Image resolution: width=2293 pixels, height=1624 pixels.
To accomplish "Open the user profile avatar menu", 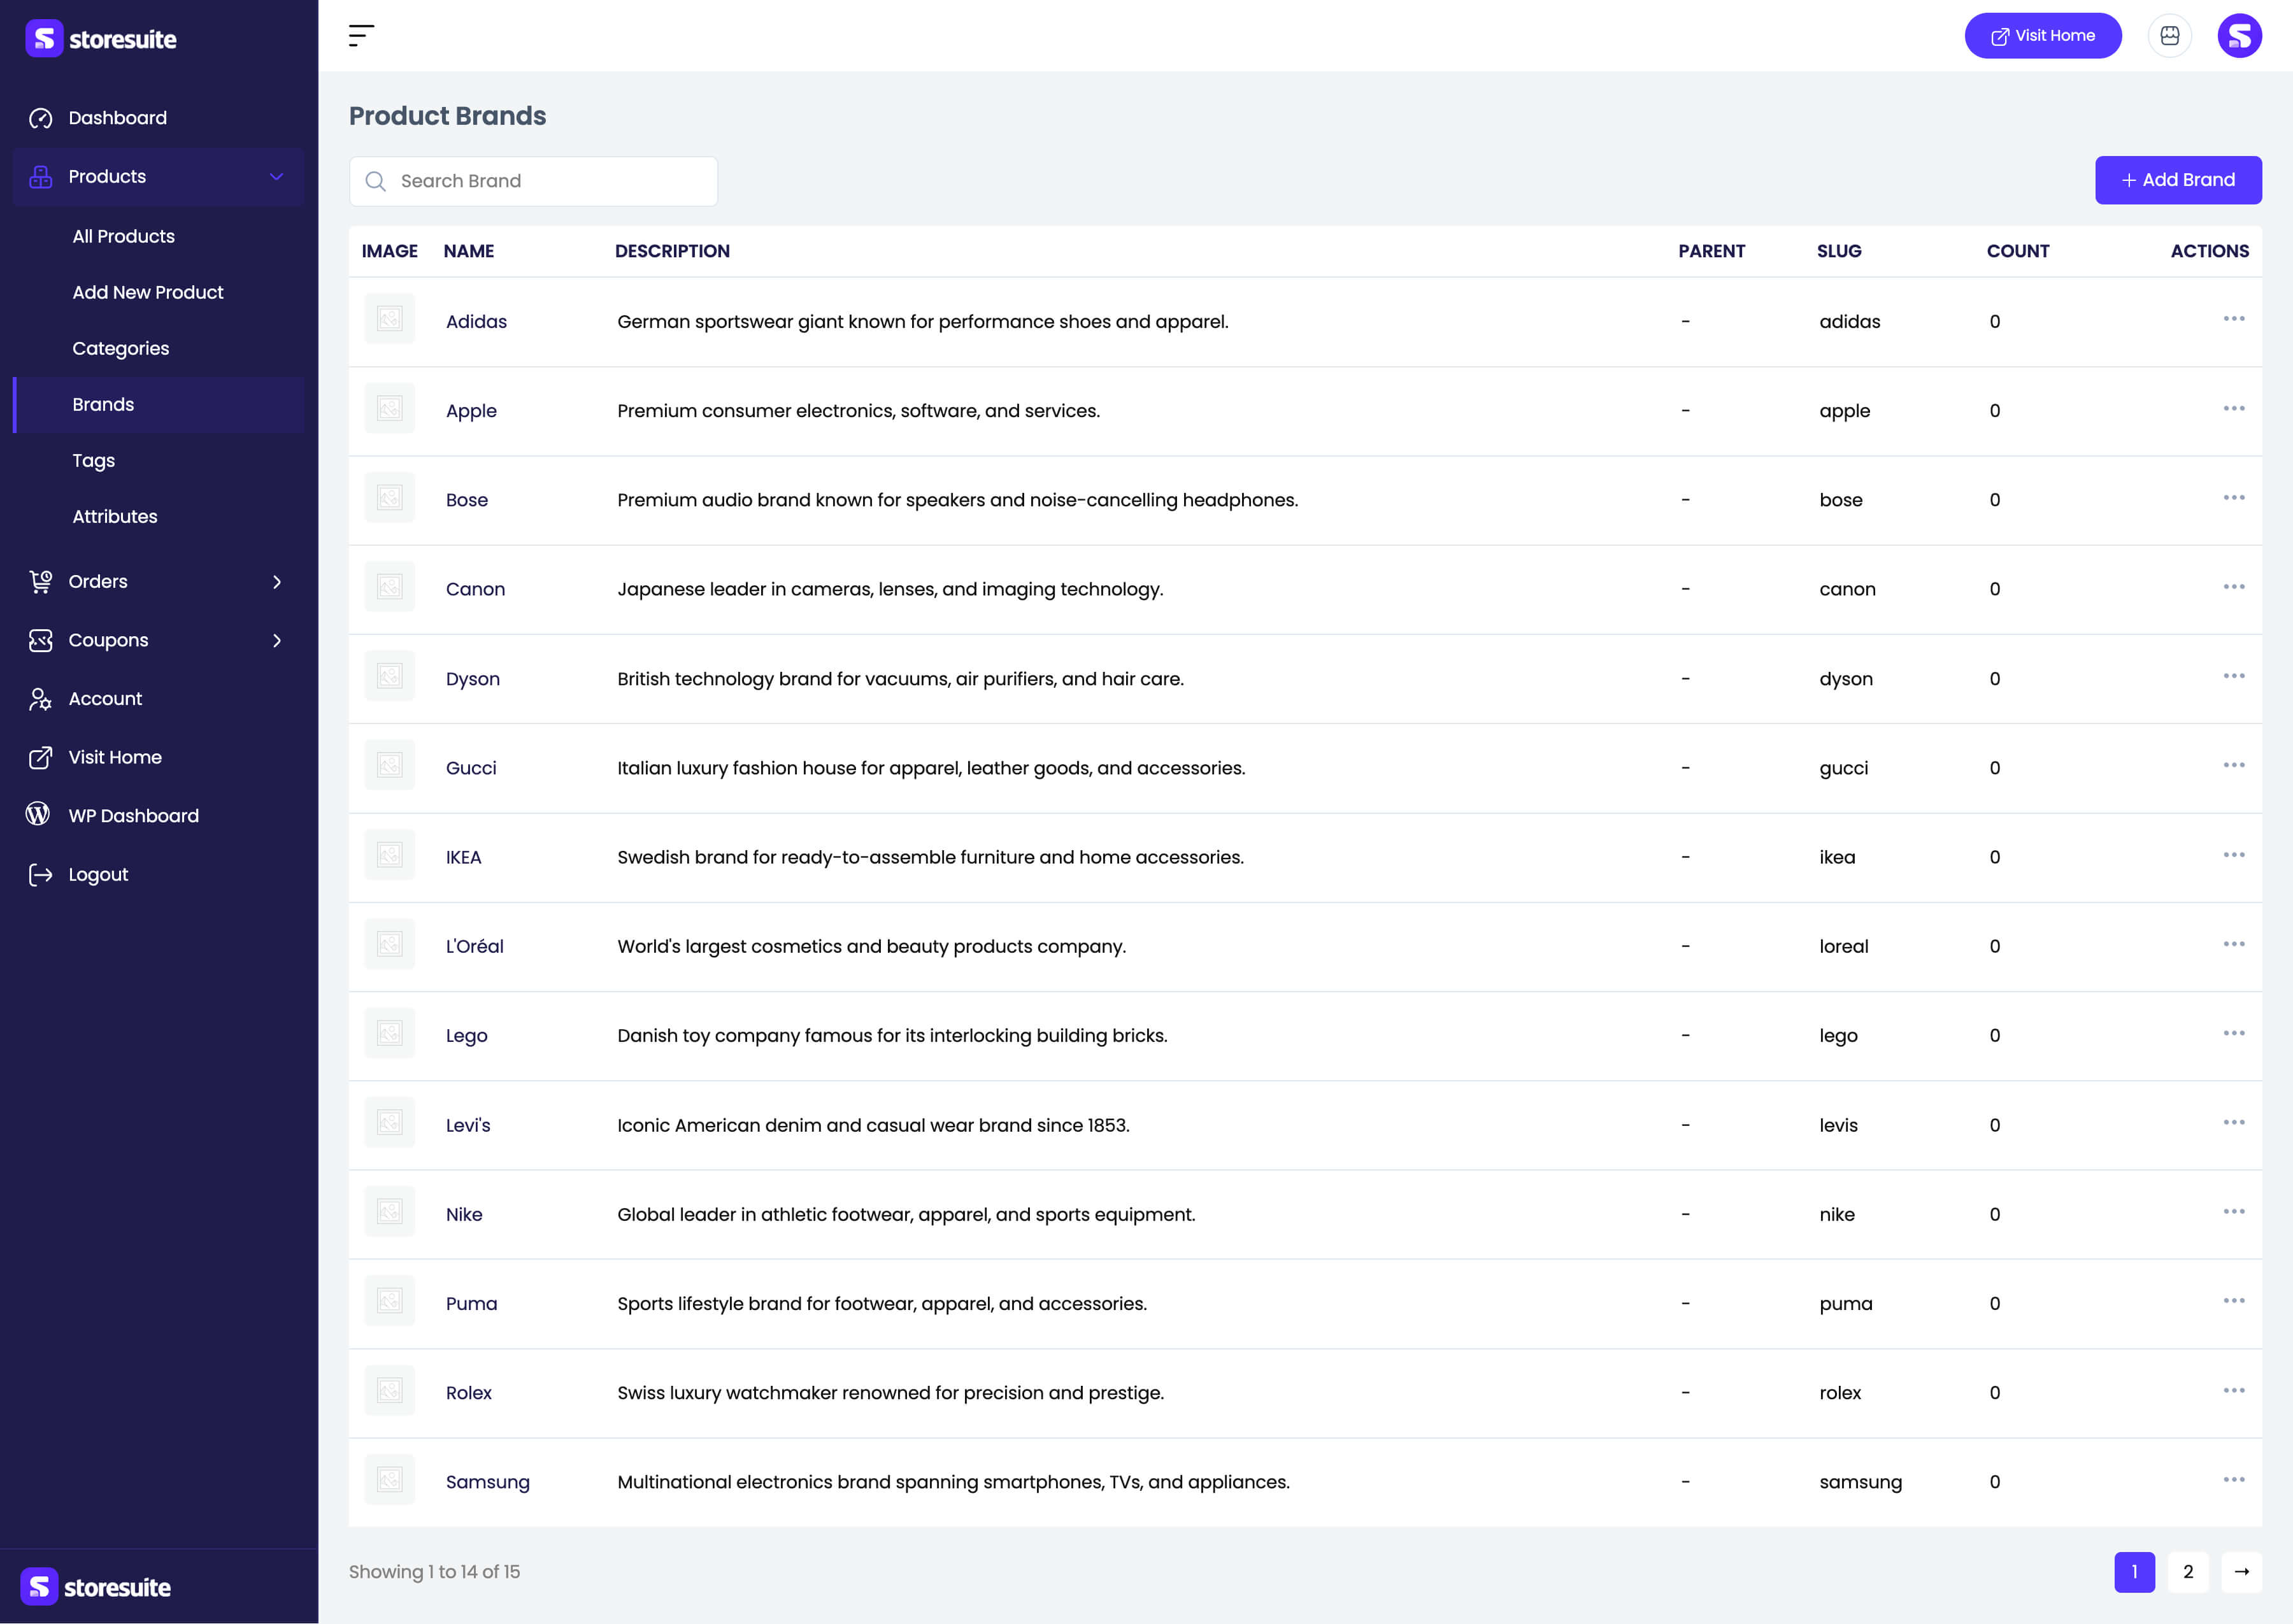I will tap(2239, 36).
